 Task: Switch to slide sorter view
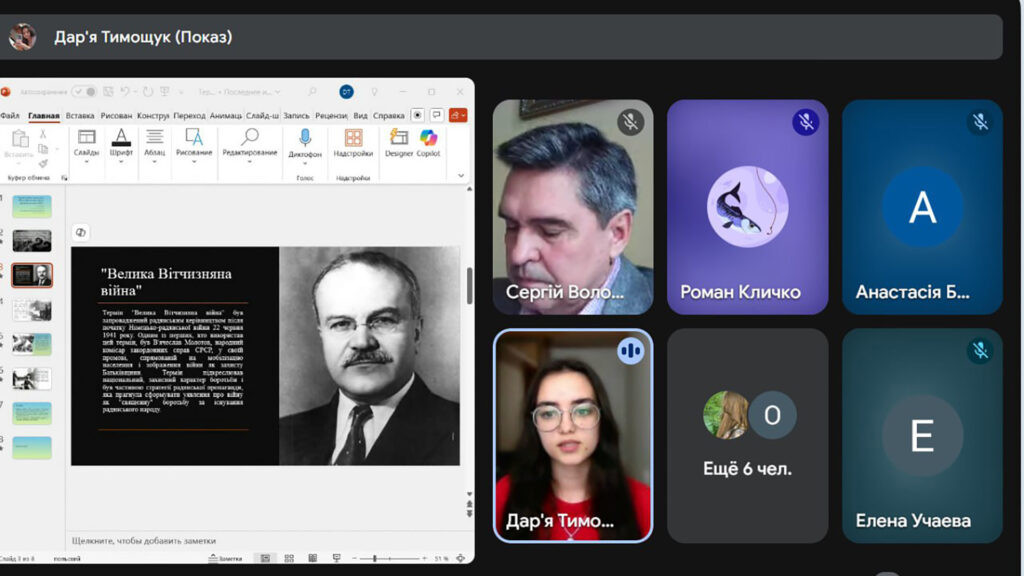pyautogui.click(x=289, y=558)
